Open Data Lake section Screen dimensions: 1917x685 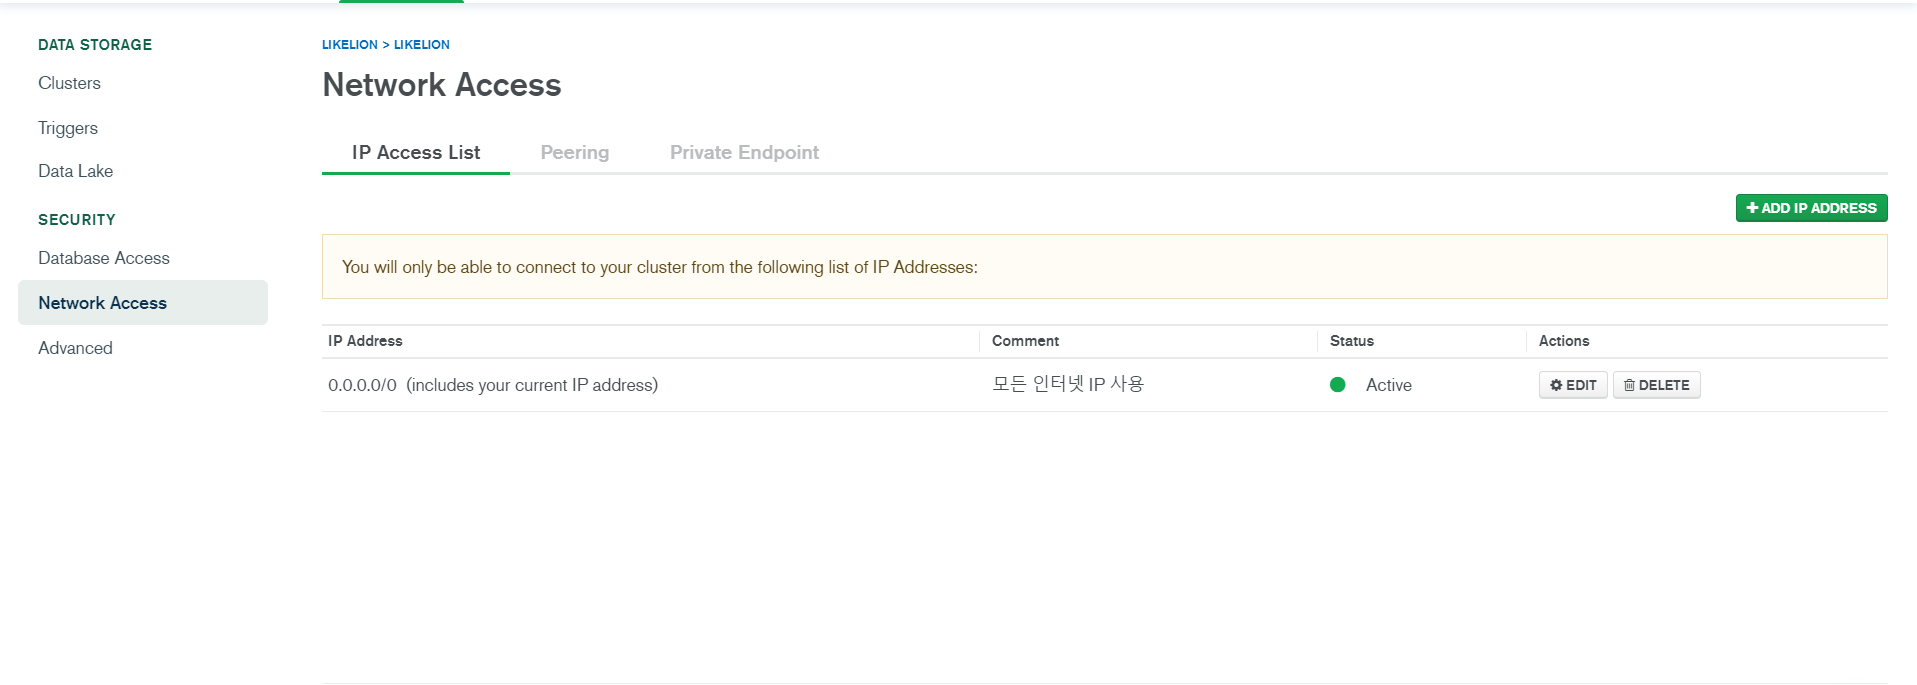(75, 171)
